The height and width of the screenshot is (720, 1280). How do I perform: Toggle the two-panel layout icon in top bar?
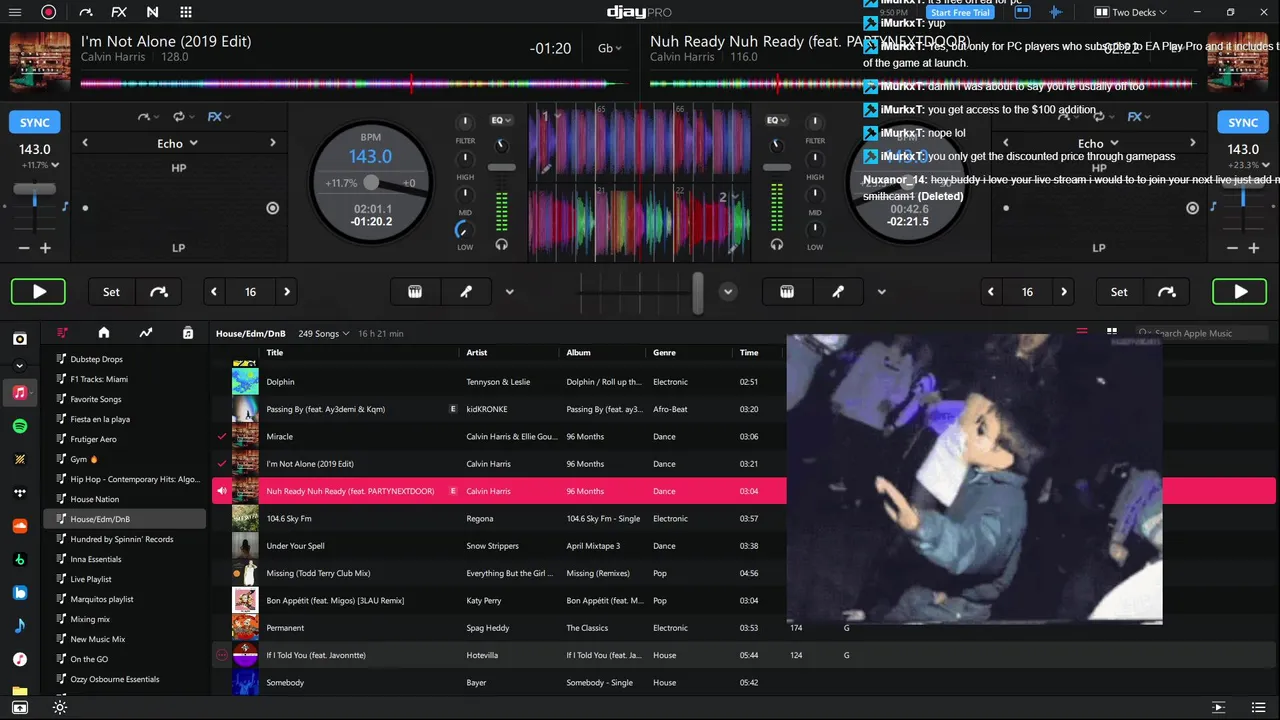click(1022, 12)
